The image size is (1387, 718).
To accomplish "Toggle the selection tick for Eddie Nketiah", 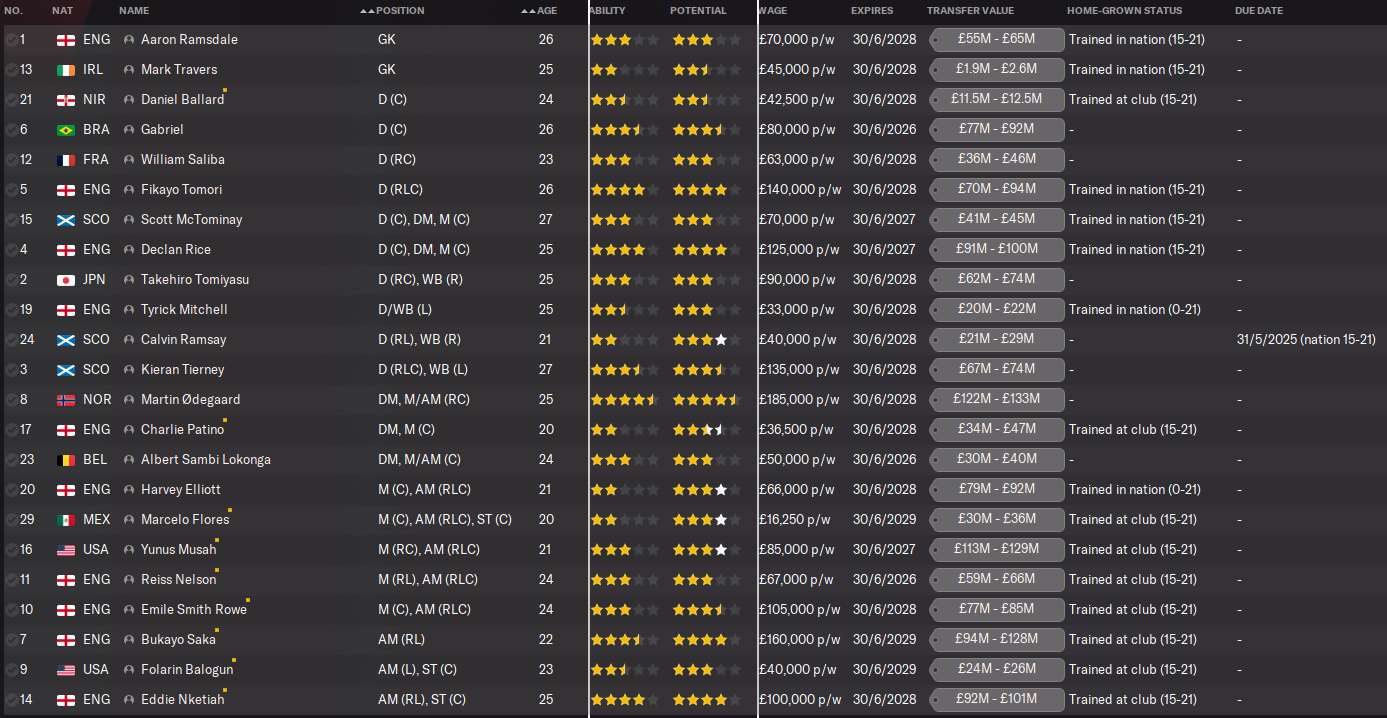I will 11,700.
